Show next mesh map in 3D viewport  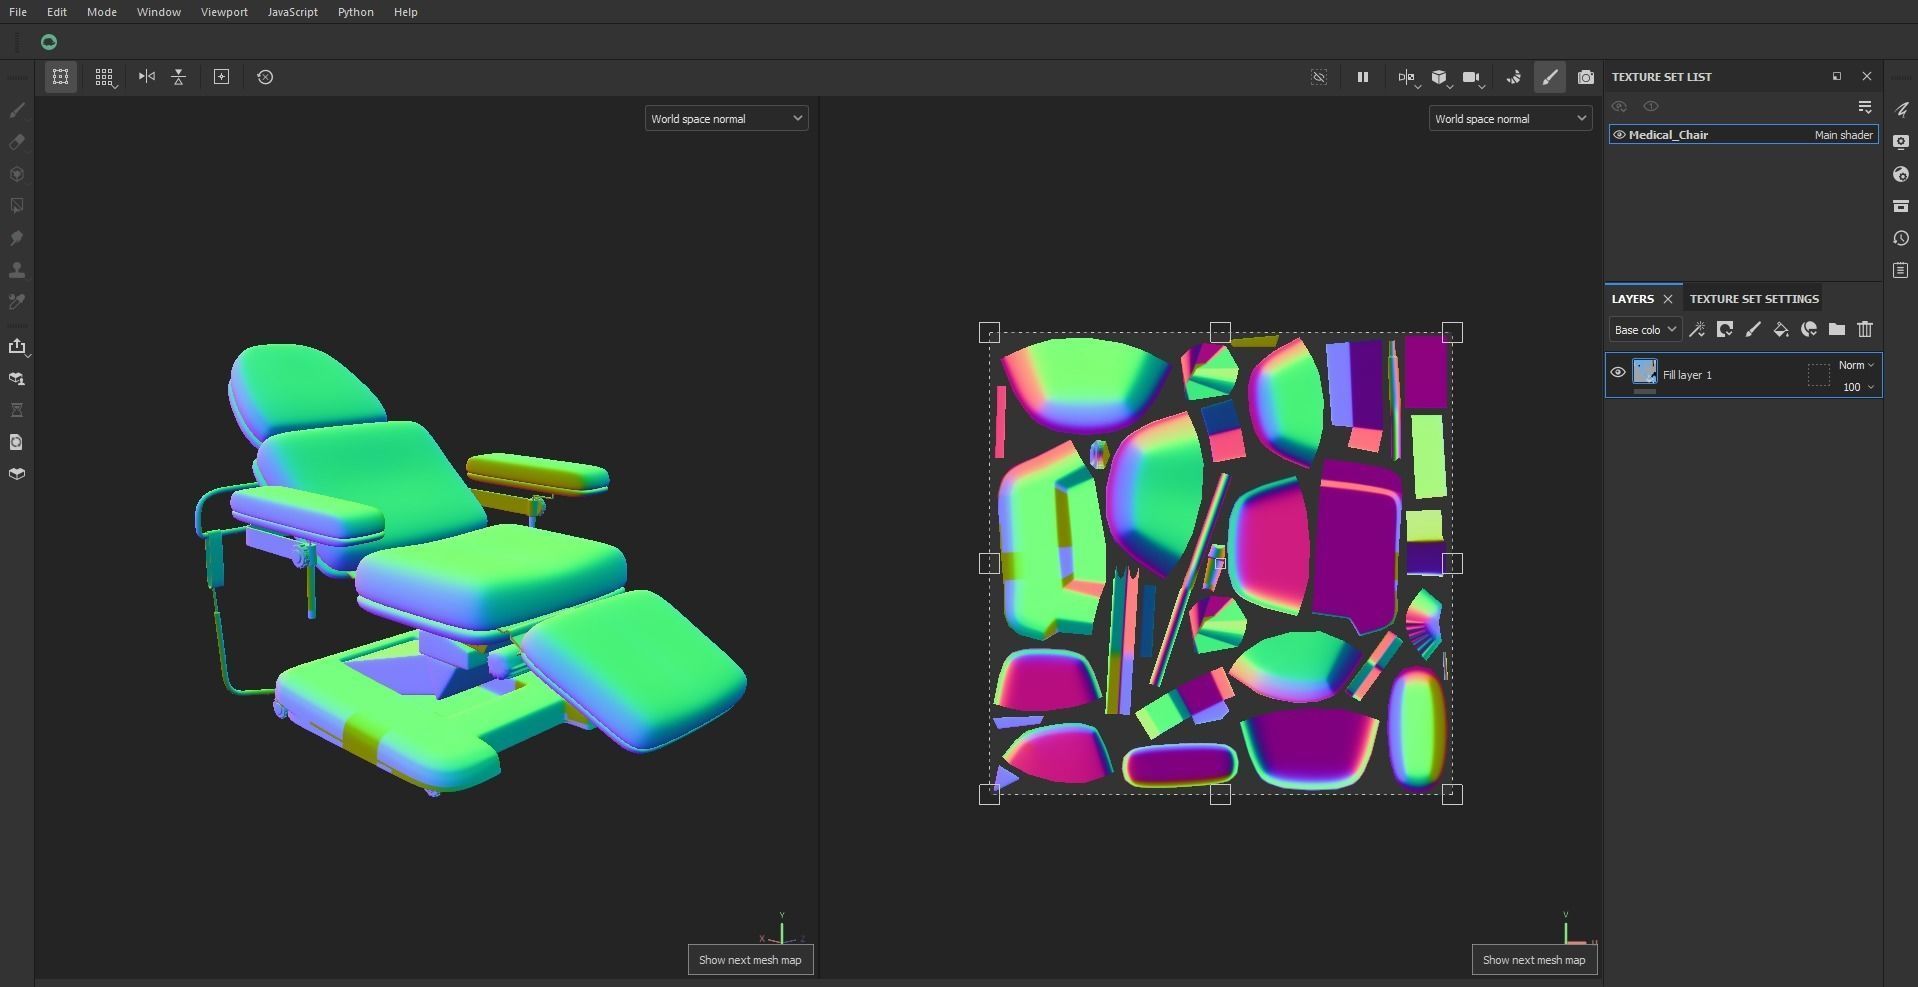click(750, 960)
